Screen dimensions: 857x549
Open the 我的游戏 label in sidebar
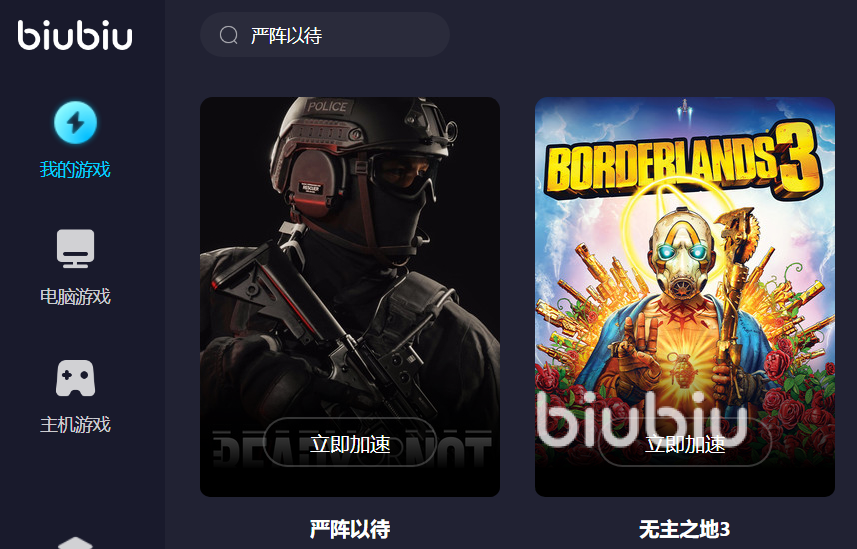75,170
